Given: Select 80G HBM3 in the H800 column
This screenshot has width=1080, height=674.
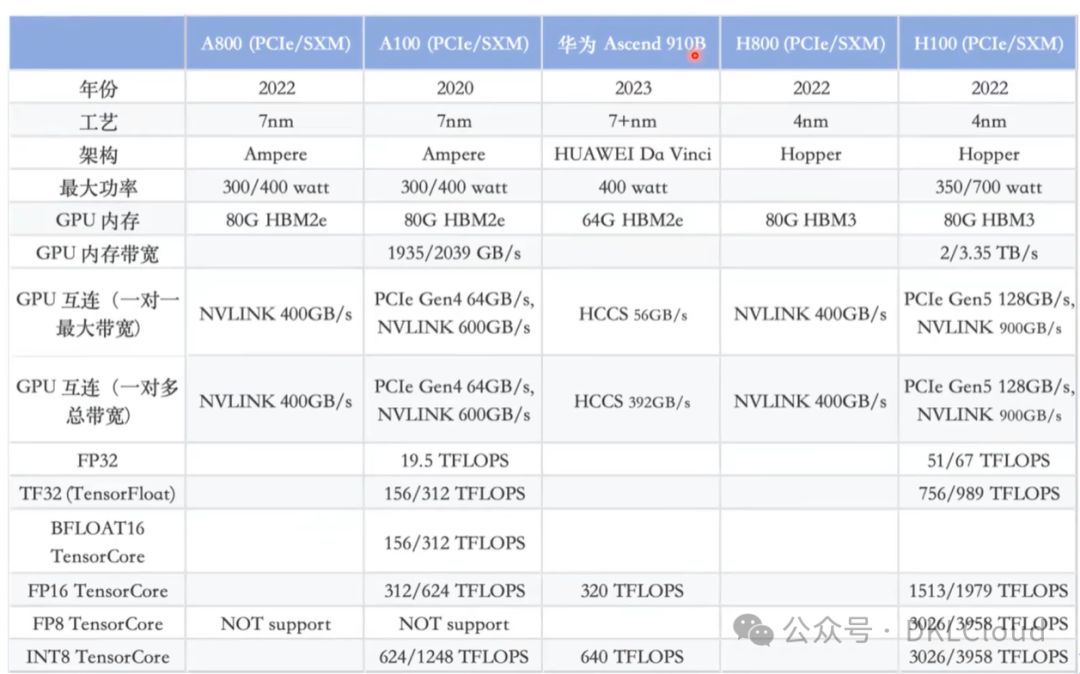Looking at the screenshot, I should pos(811,220).
